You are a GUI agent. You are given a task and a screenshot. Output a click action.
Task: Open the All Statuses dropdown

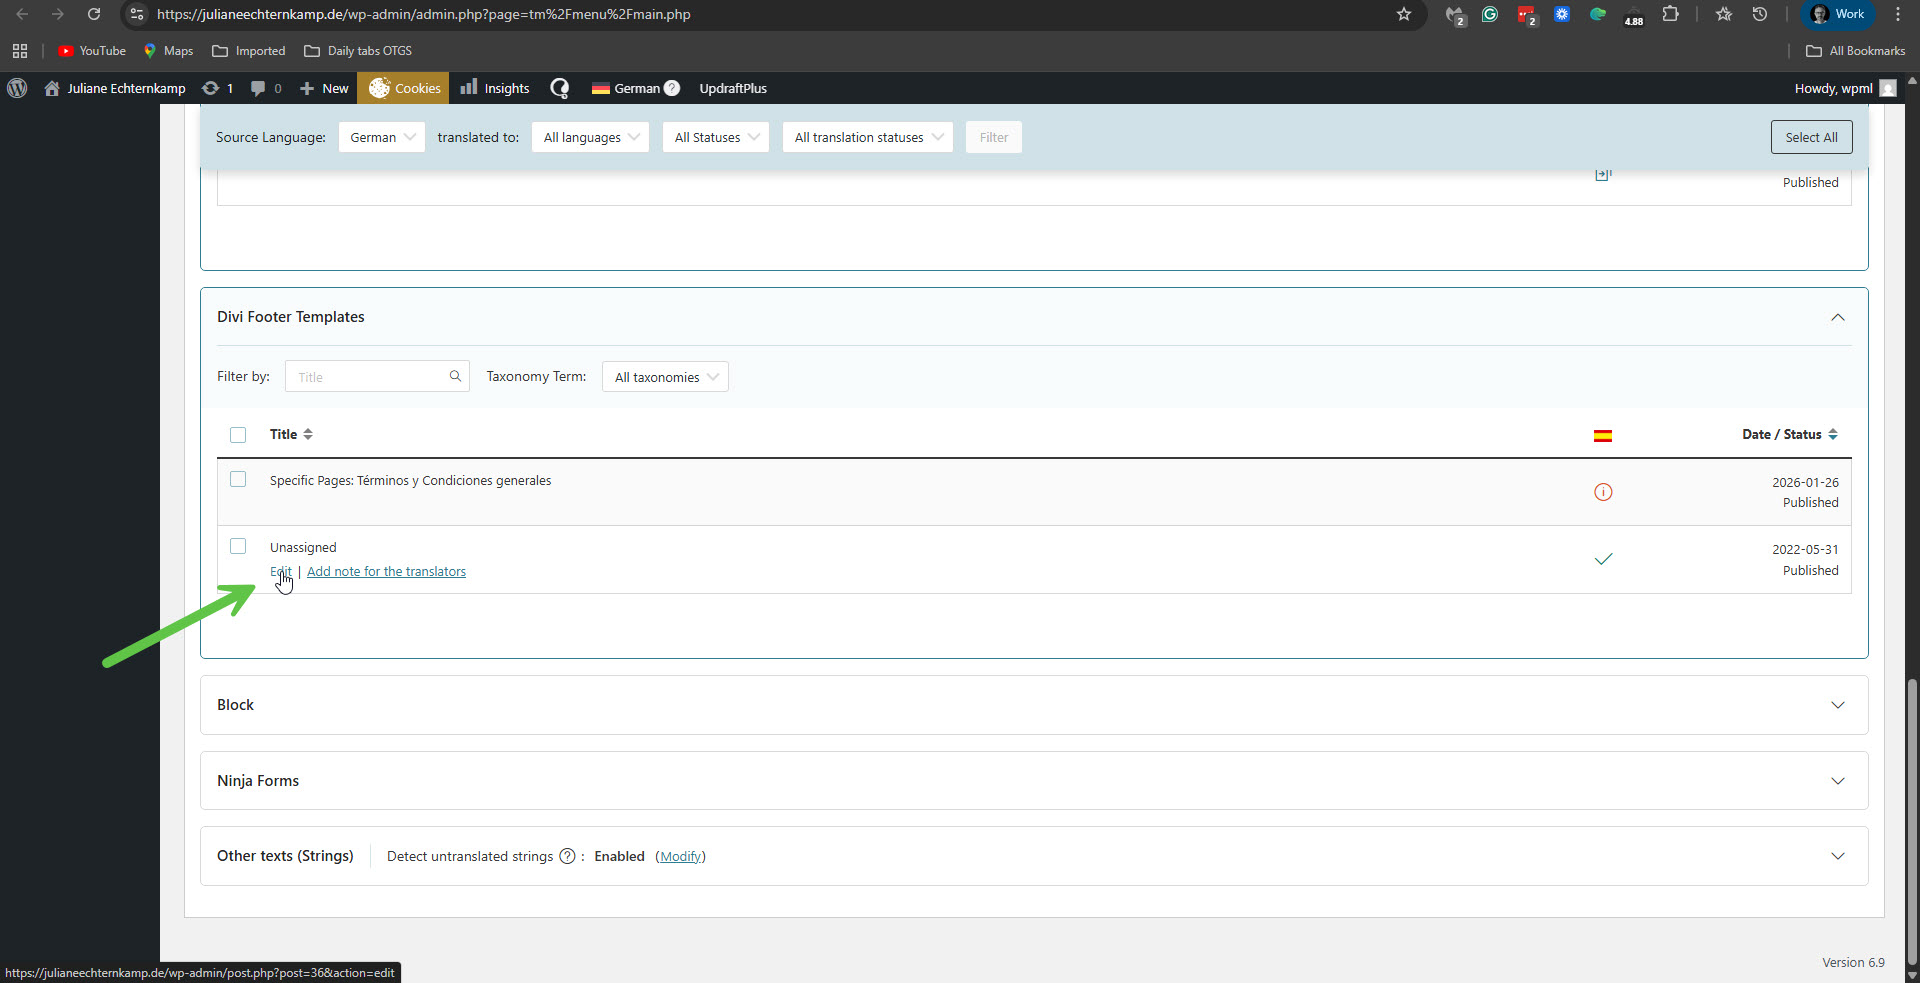point(716,137)
